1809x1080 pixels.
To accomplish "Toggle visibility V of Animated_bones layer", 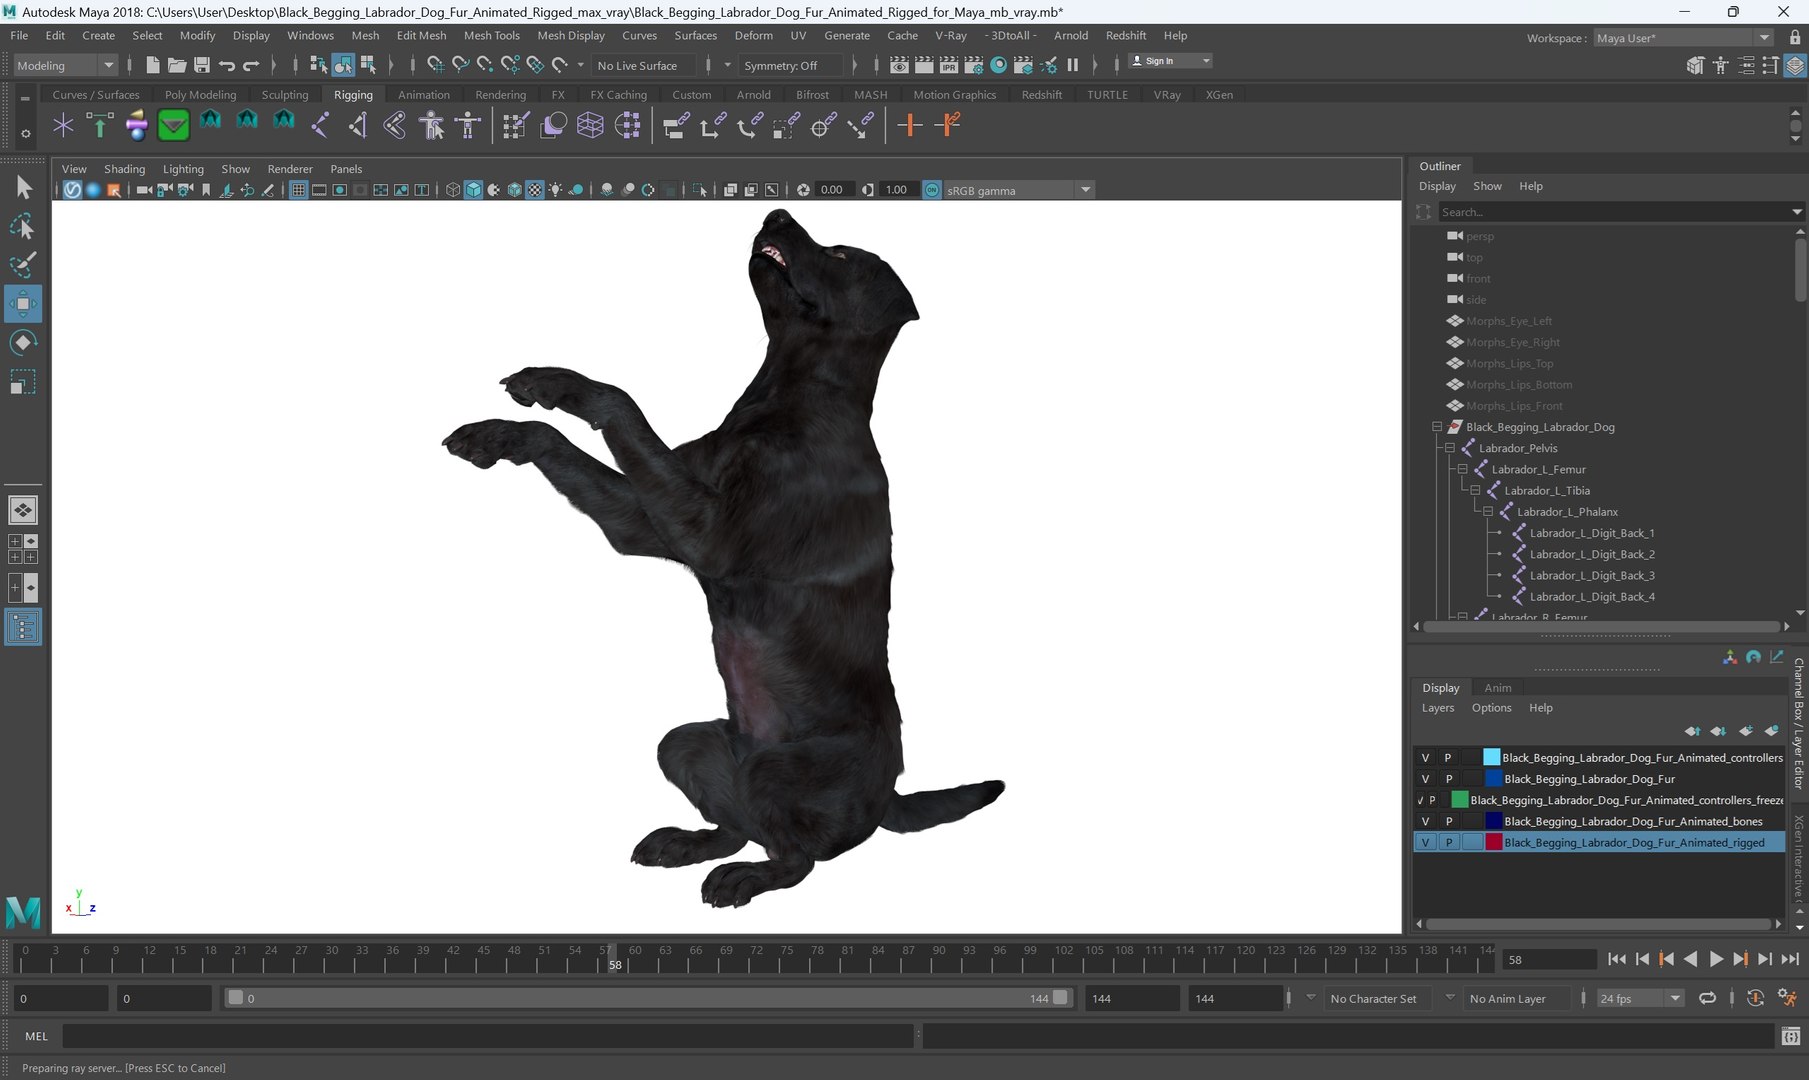I will pyautogui.click(x=1425, y=821).
